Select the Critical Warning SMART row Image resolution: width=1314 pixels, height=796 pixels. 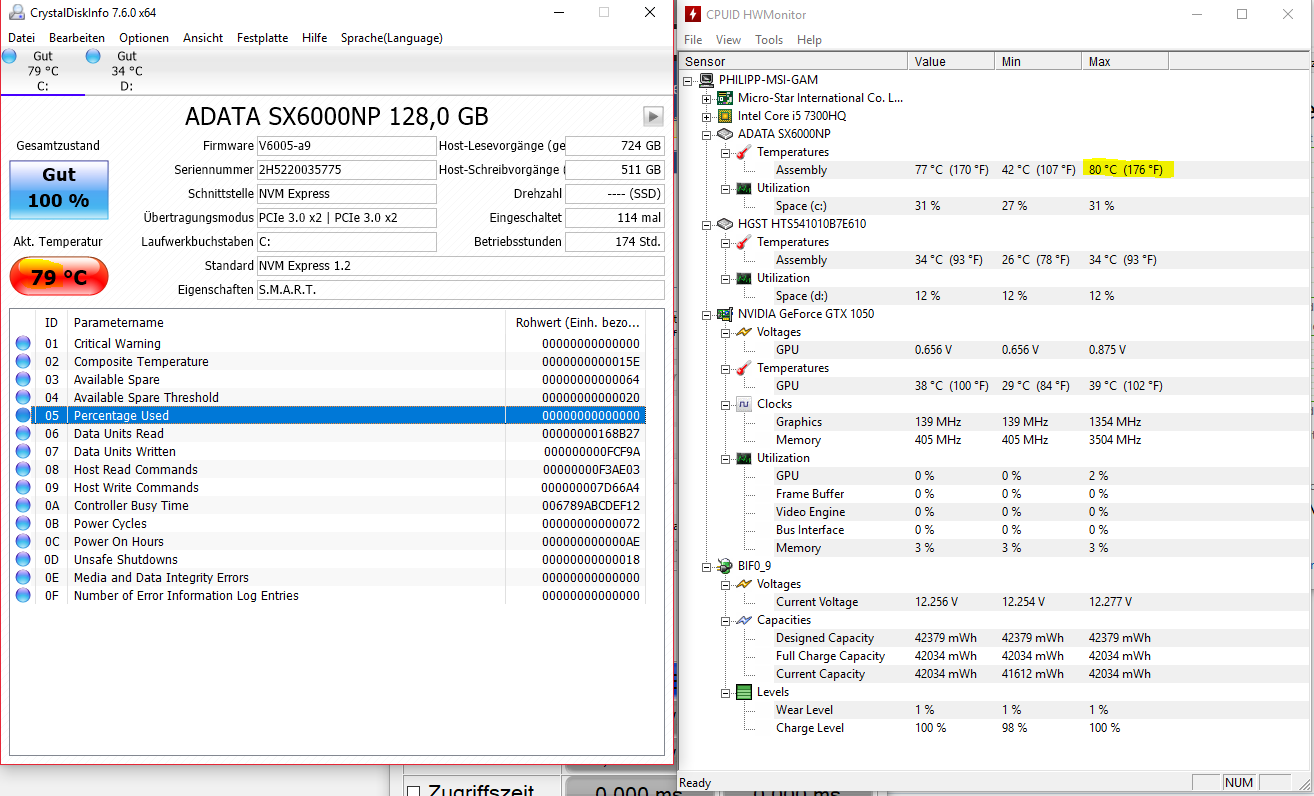328,344
